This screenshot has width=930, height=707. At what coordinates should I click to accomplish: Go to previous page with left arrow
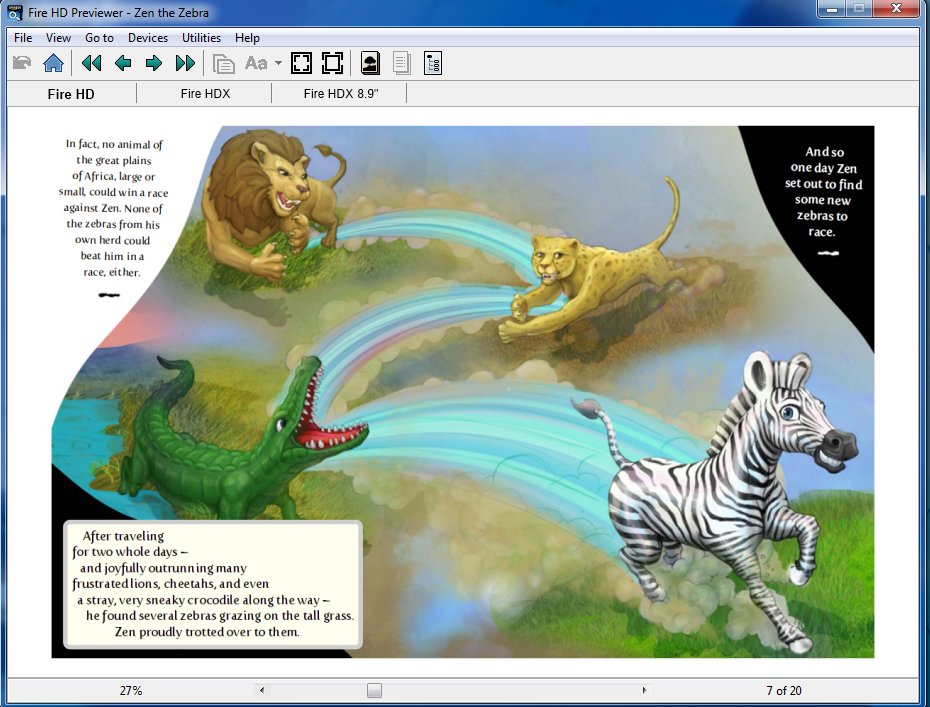123,64
